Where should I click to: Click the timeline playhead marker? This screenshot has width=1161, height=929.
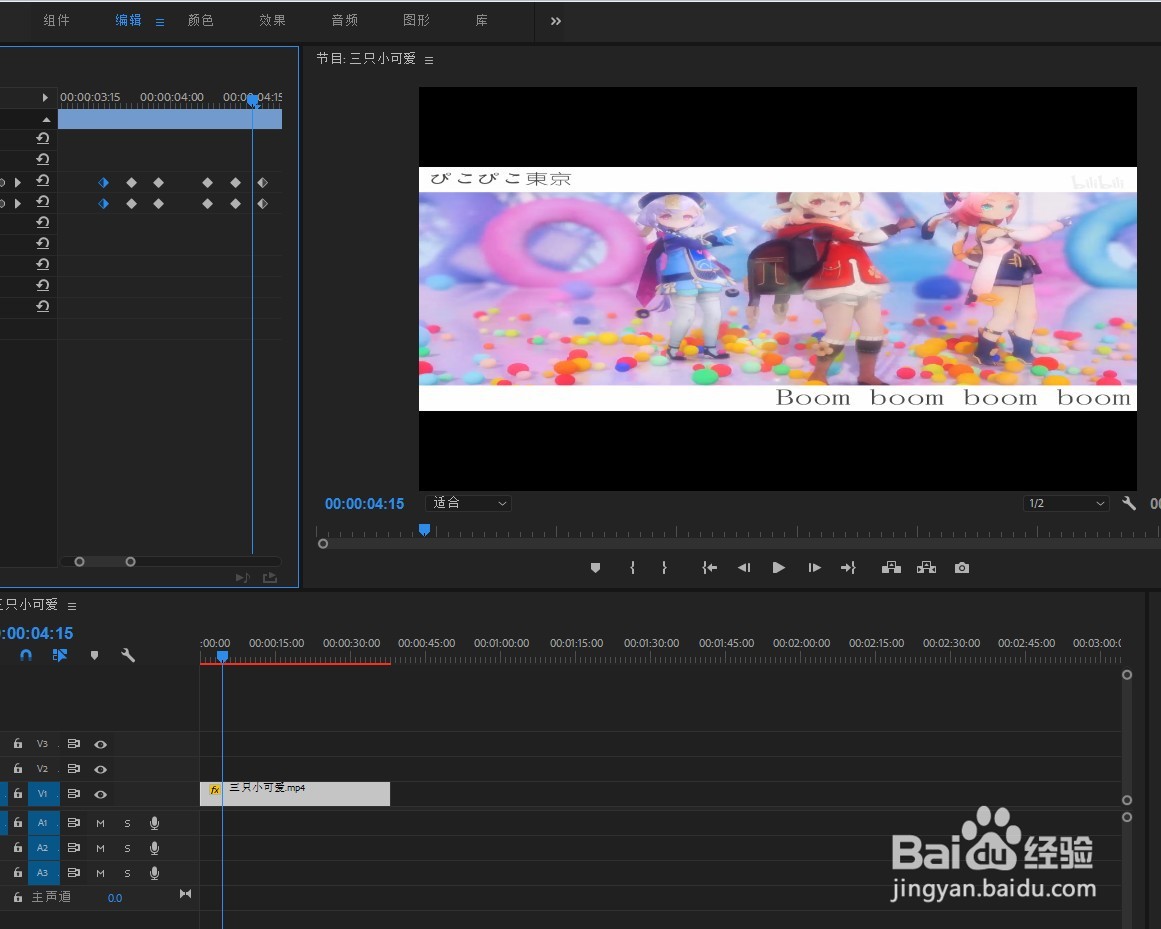222,657
